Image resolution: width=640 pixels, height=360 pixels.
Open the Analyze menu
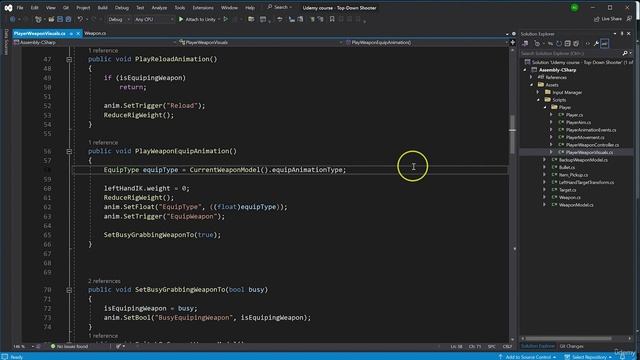coord(159,8)
